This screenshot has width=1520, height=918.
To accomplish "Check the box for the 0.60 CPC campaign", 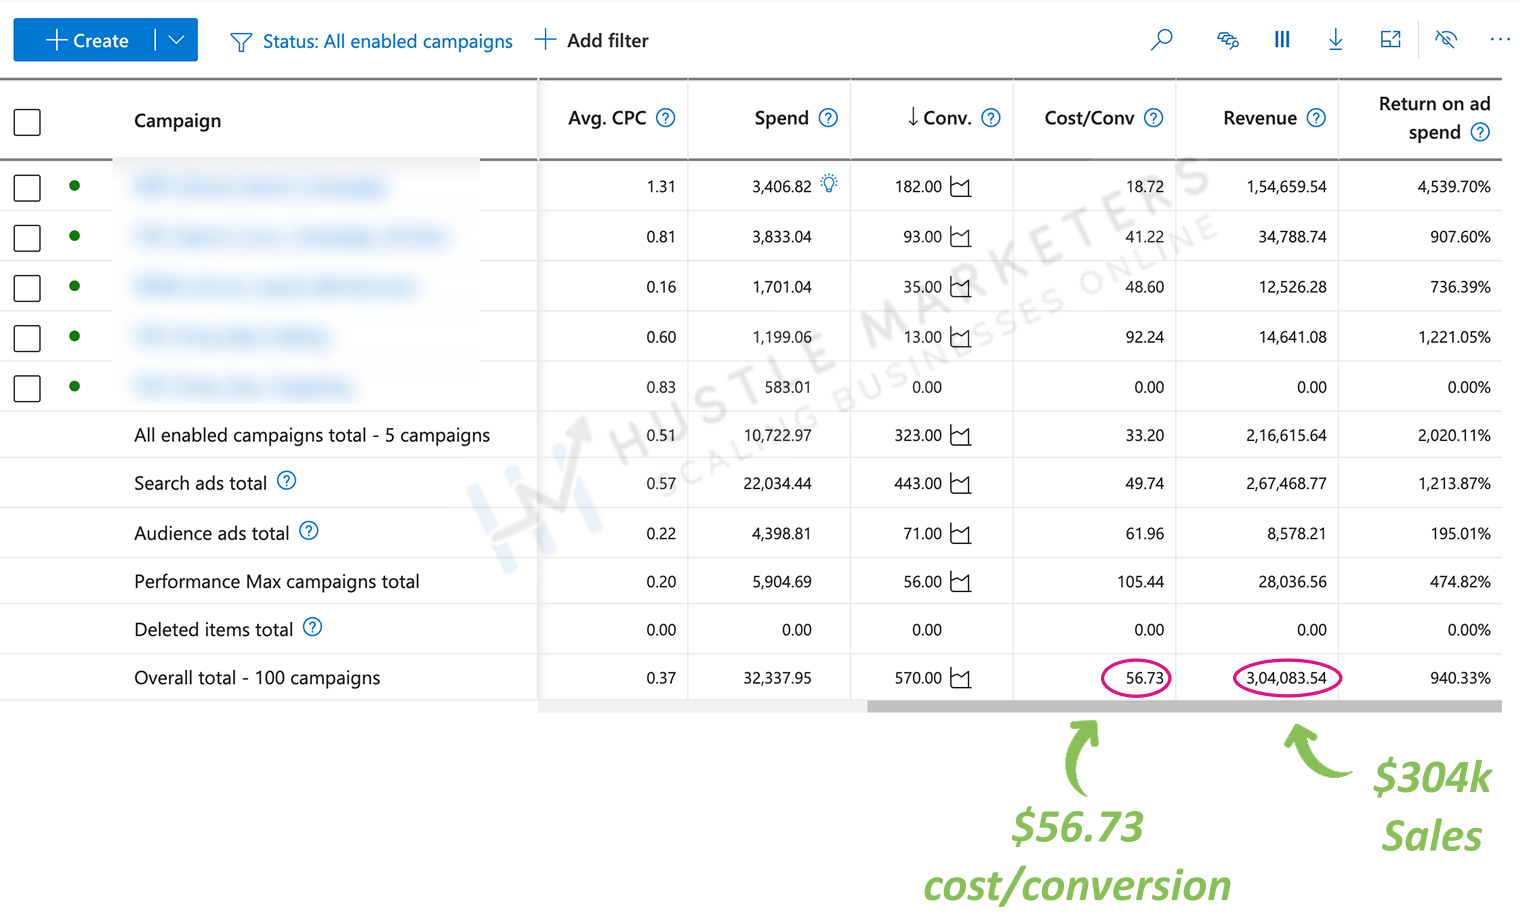I will [27, 338].
